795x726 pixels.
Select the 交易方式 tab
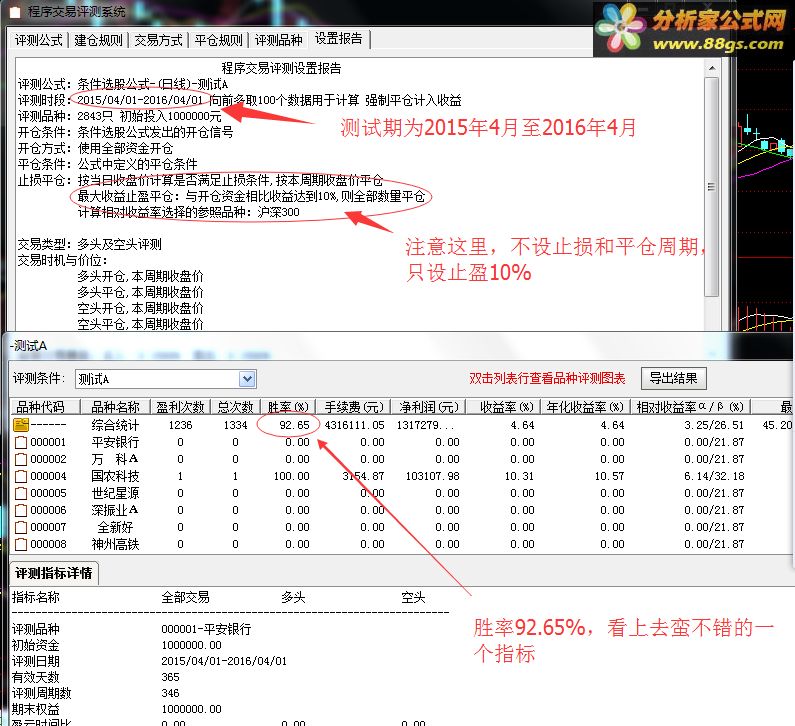(x=158, y=40)
